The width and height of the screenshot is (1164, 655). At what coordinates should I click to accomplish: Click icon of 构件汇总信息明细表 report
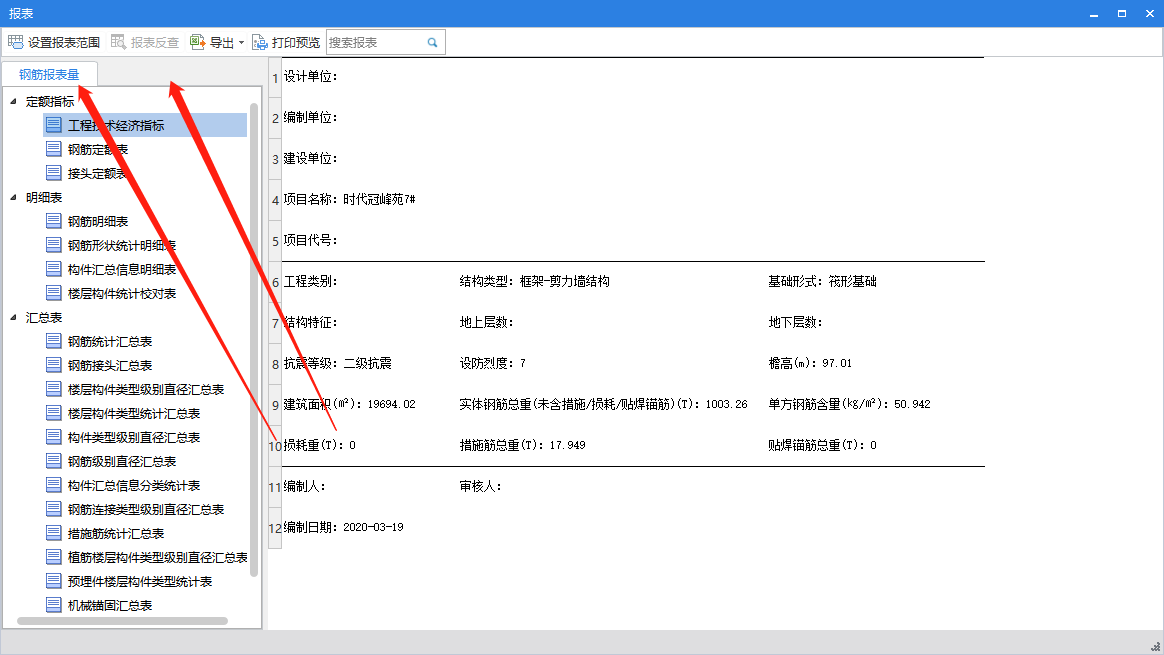coord(53,269)
